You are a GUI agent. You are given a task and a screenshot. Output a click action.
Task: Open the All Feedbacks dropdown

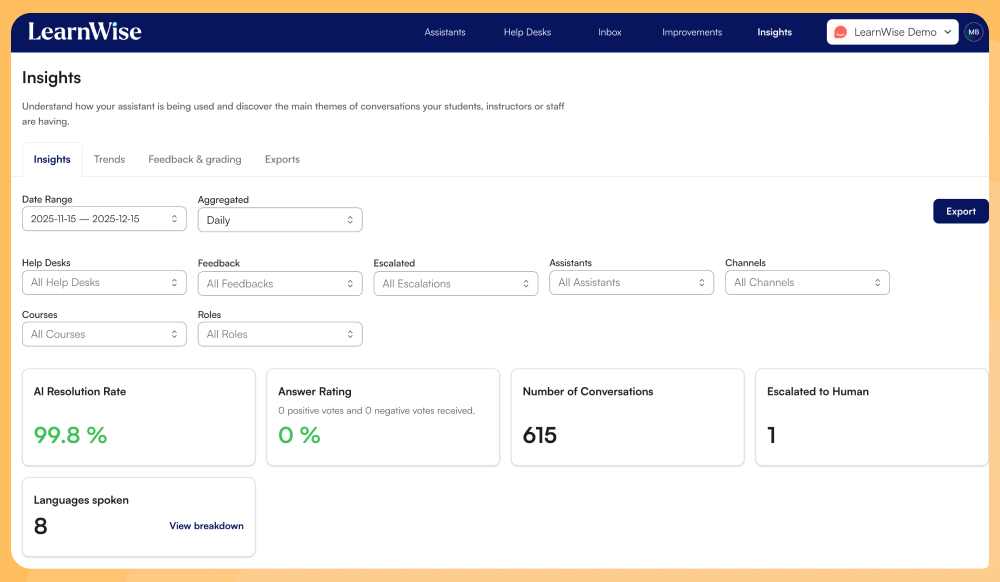tap(280, 284)
